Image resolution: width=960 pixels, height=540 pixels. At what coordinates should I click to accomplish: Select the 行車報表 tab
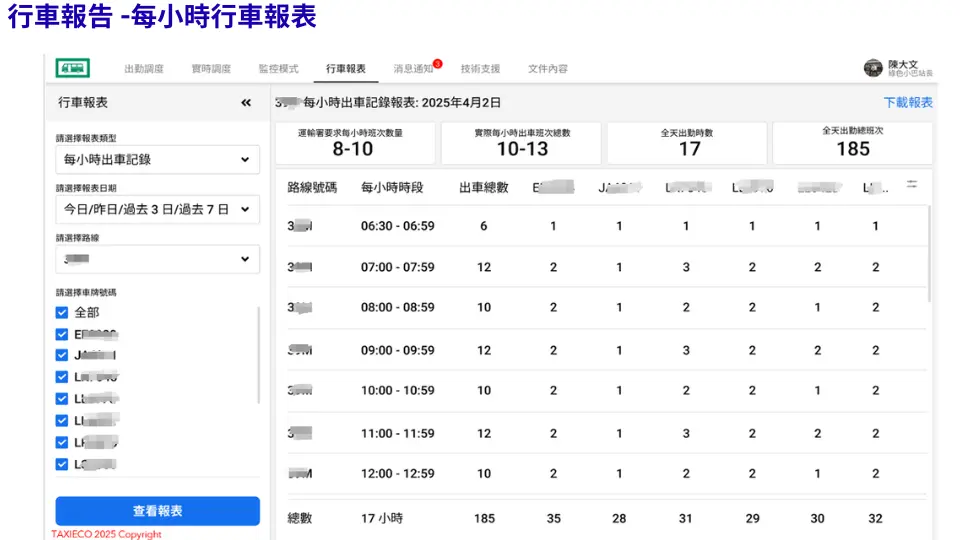click(346, 69)
